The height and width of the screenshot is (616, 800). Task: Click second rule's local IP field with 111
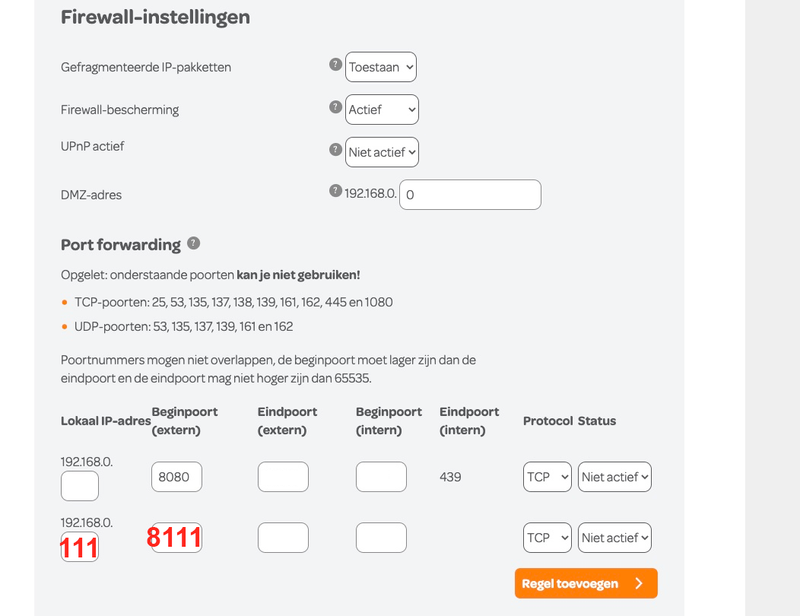coord(80,547)
